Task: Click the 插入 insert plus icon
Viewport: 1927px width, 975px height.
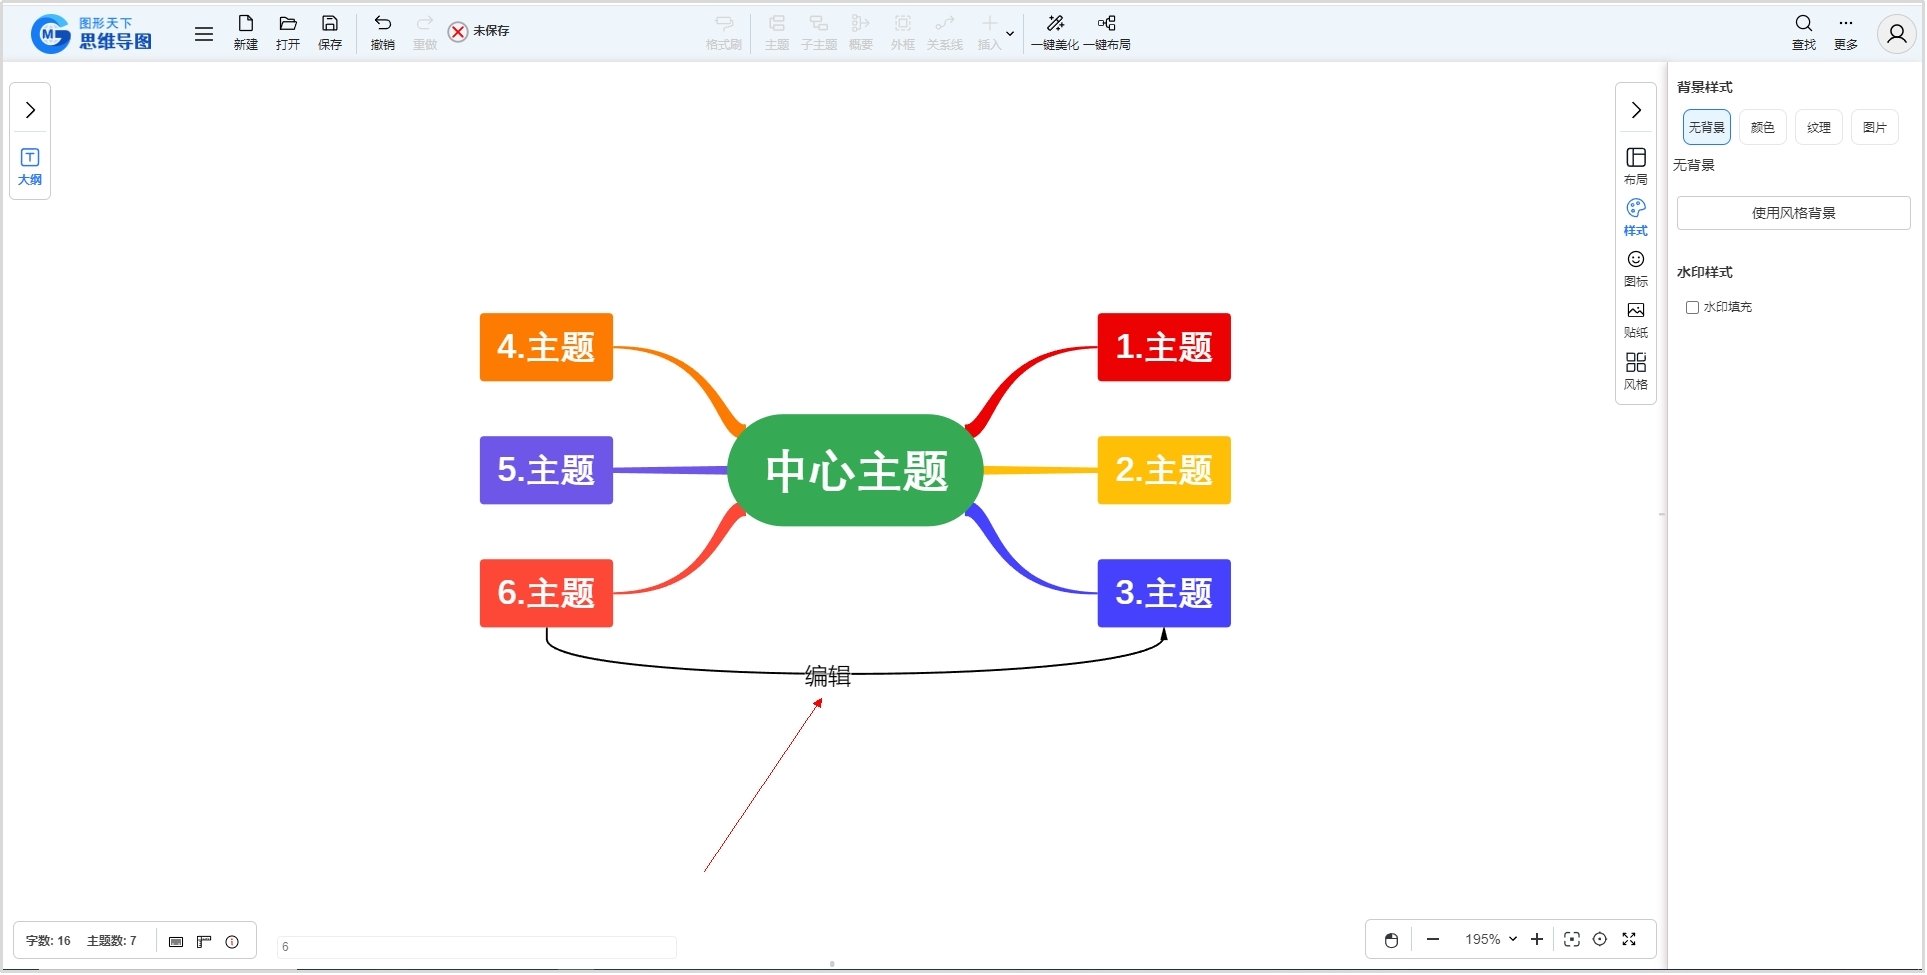Action: pos(989,33)
